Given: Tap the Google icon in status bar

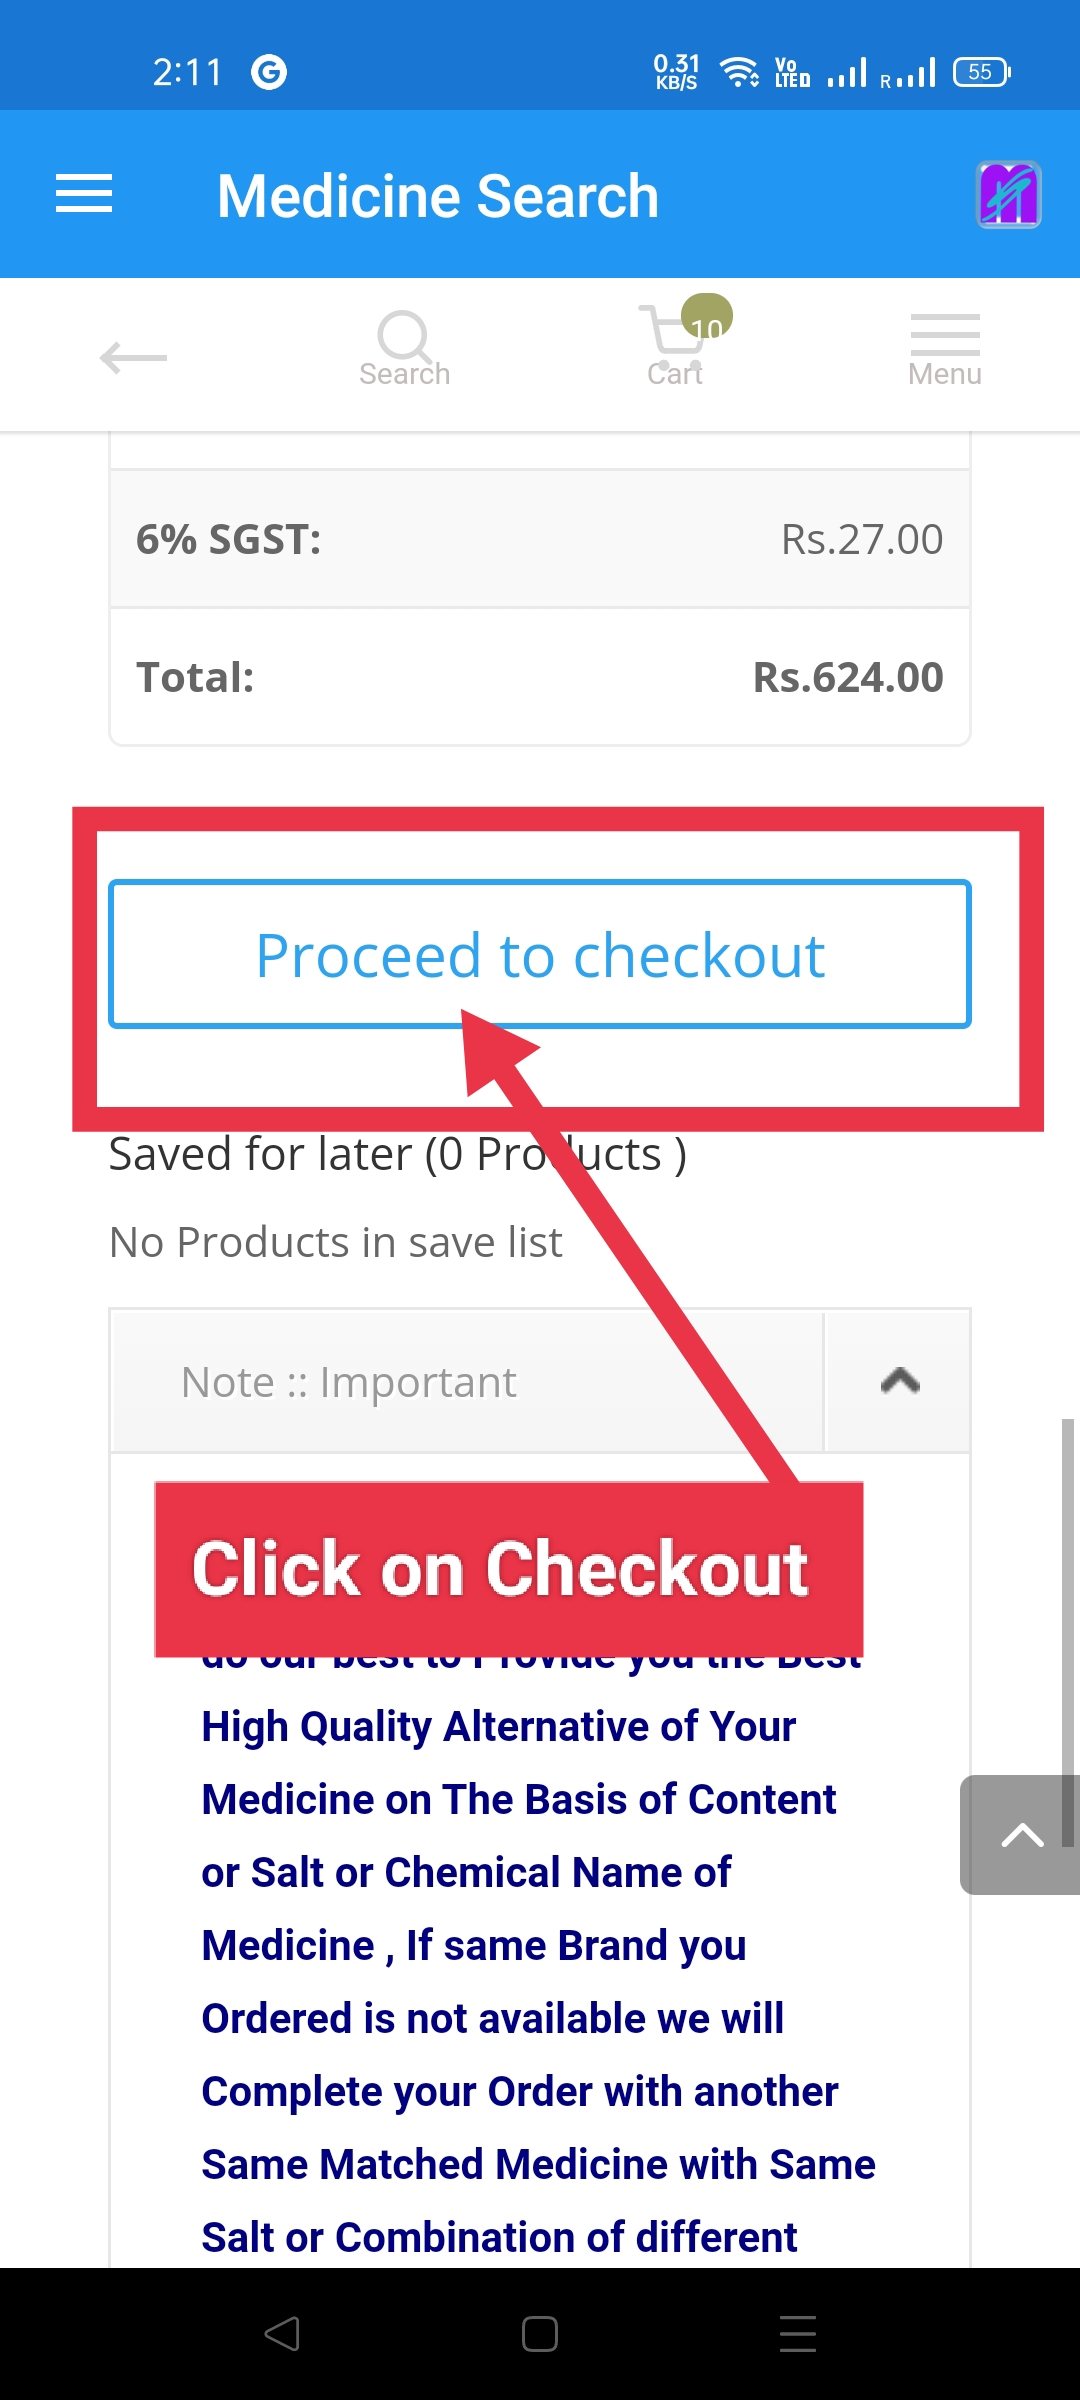Looking at the screenshot, I should point(269,72).
